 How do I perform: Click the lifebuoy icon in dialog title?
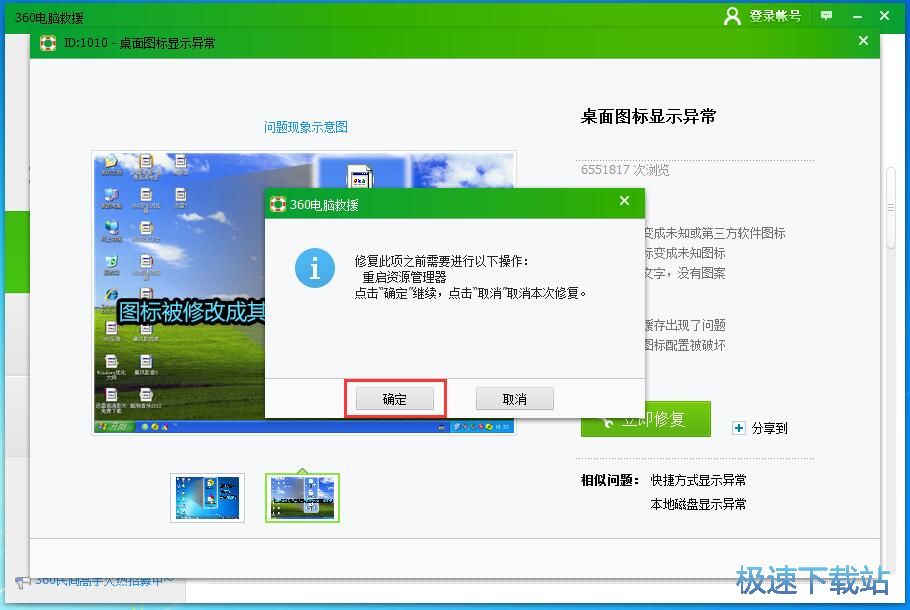click(x=278, y=204)
